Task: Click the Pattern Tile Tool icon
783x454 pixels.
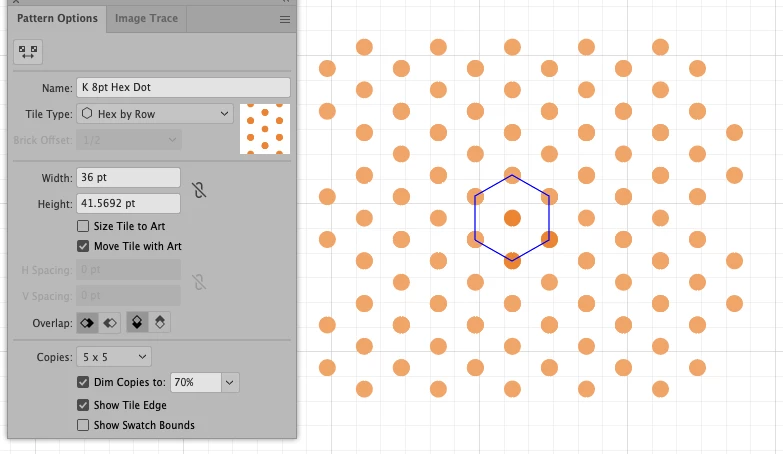Action: click(x=28, y=52)
